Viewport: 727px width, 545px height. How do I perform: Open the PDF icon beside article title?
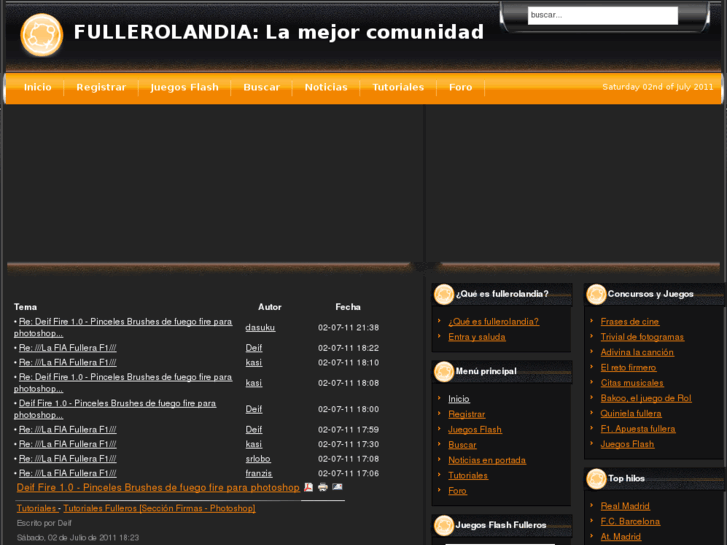[308, 487]
